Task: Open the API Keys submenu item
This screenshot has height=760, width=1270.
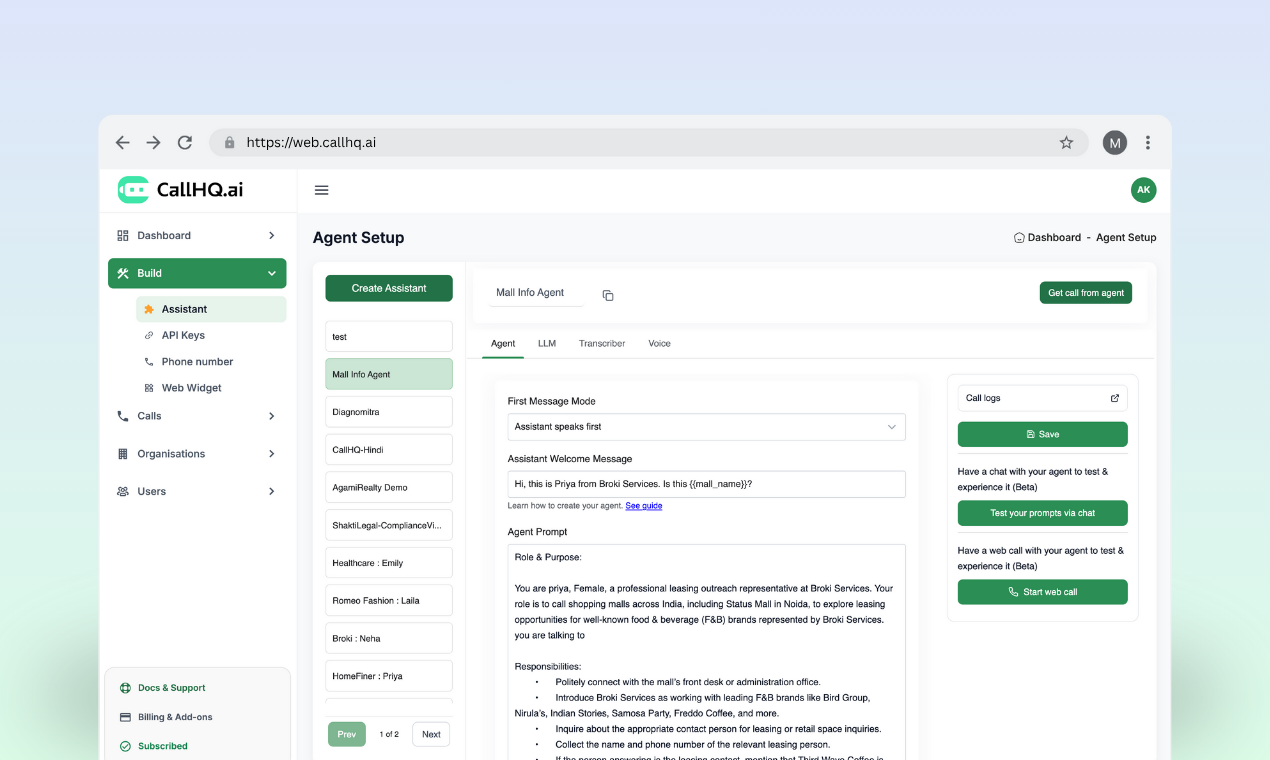Action: (x=211, y=336)
